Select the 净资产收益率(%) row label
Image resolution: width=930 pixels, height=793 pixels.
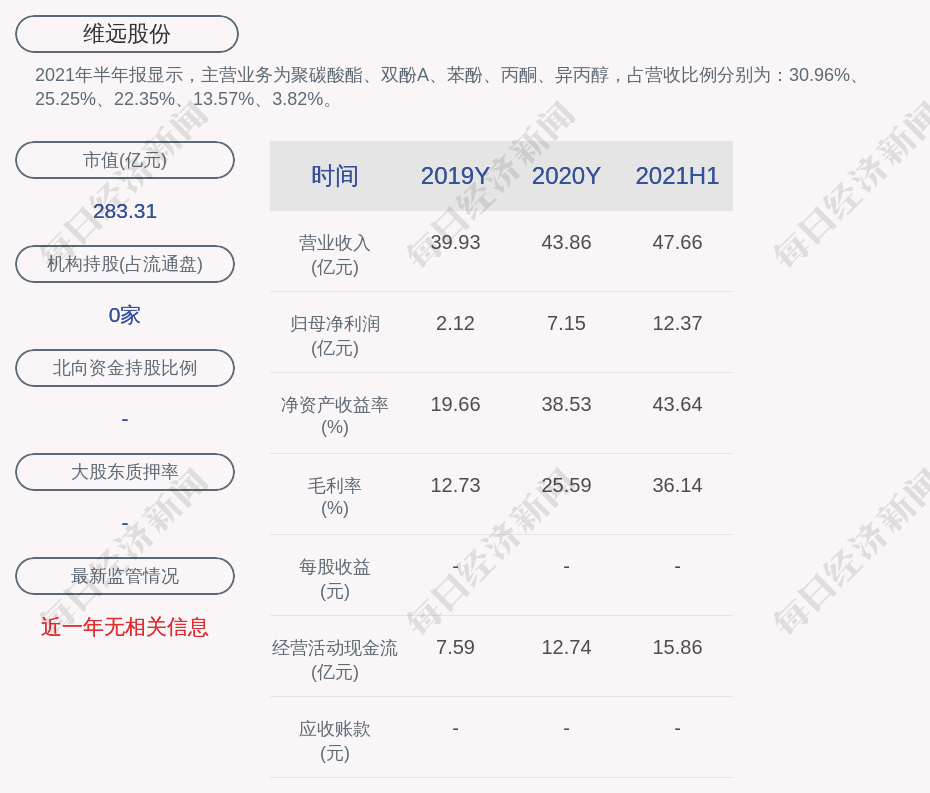(334, 416)
